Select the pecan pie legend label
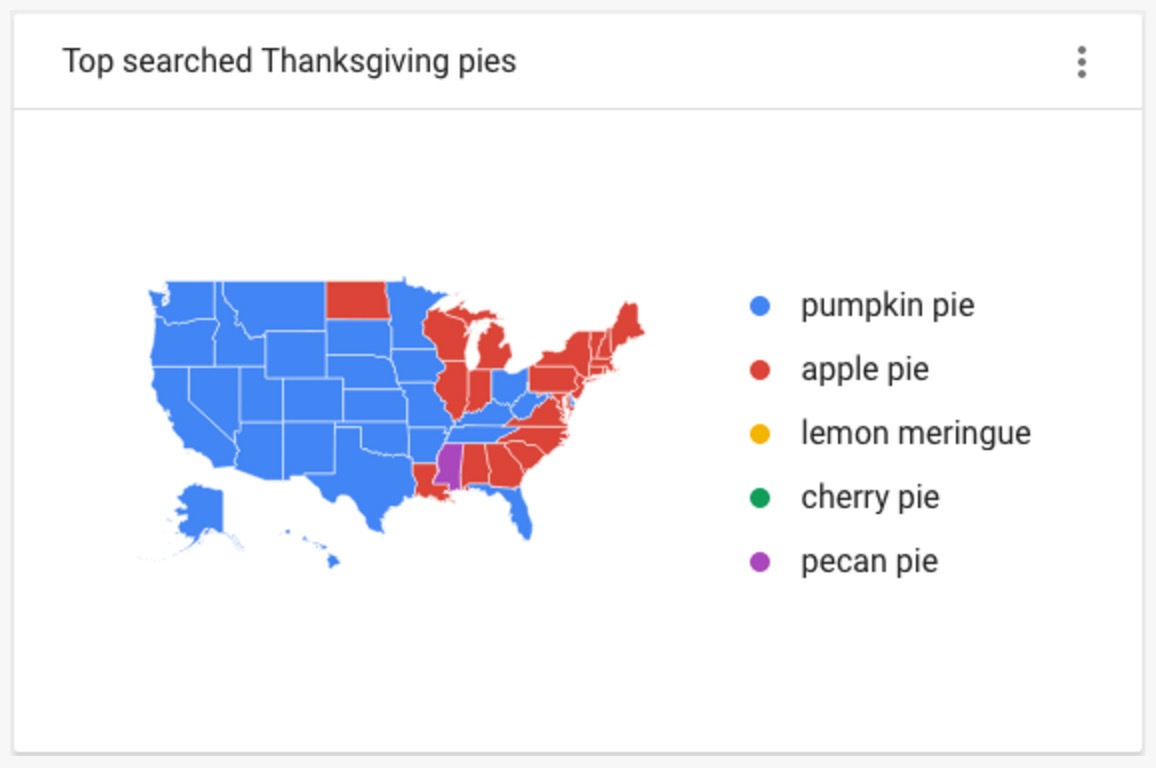Image resolution: width=1156 pixels, height=768 pixels. (x=869, y=562)
